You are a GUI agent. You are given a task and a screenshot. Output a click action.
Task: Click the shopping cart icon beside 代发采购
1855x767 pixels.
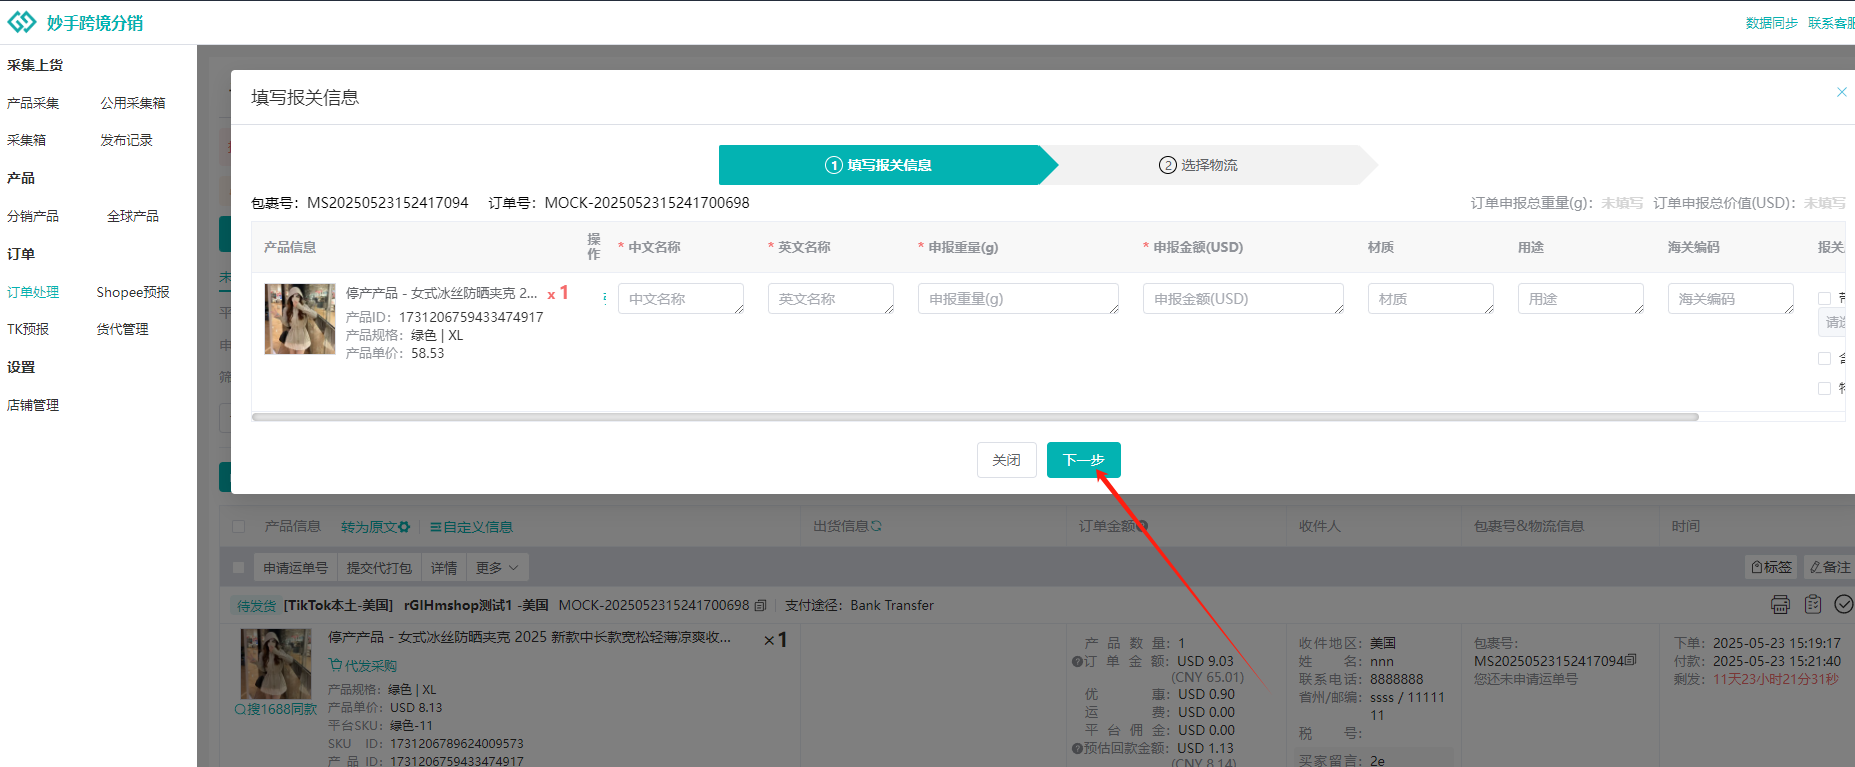(335, 665)
